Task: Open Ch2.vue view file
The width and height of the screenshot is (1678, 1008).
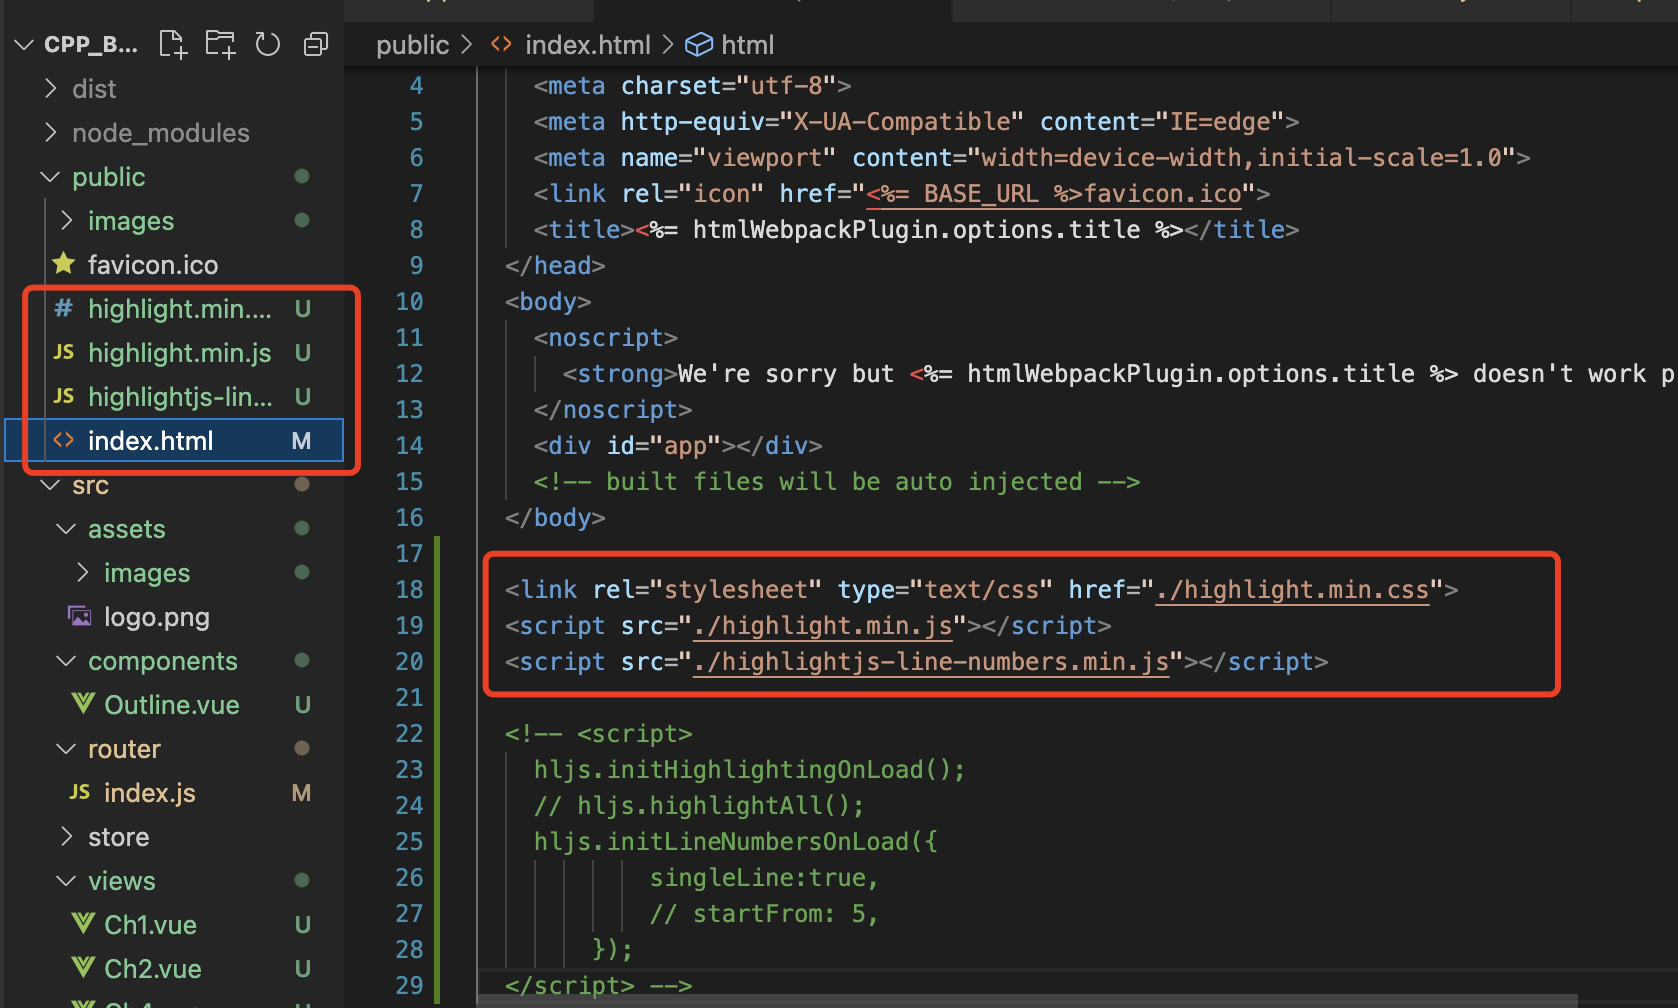Action: pyautogui.click(x=153, y=969)
